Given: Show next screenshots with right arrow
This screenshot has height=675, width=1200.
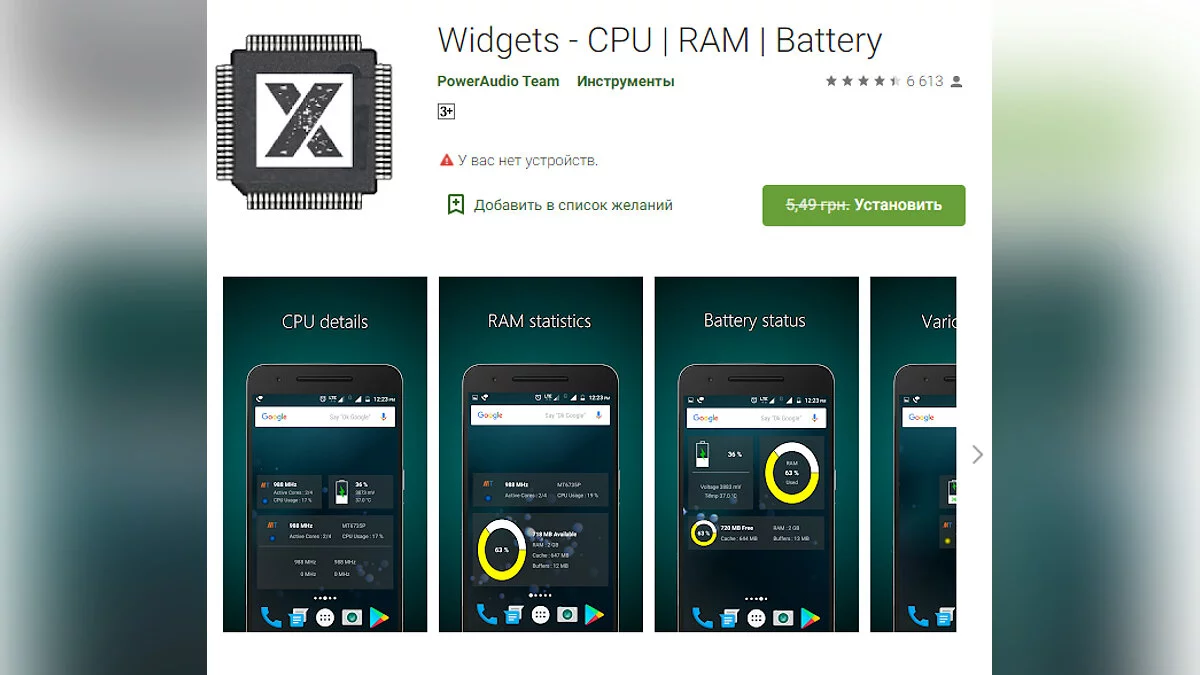Looking at the screenshot, I should click(977, 454).
